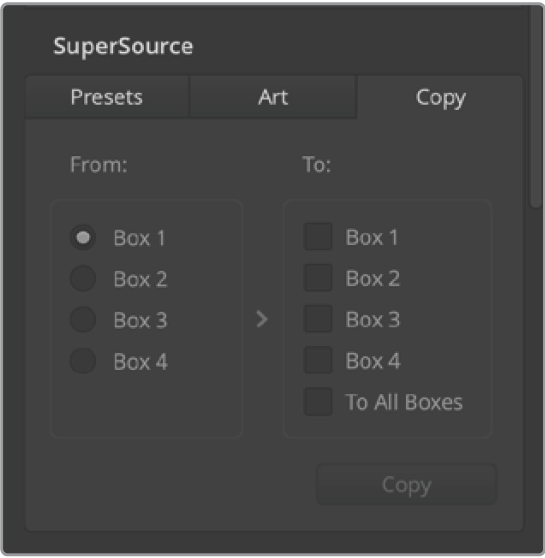Click the SuperSource panel title
Screen dimensions: 545x558
(123, 46)
